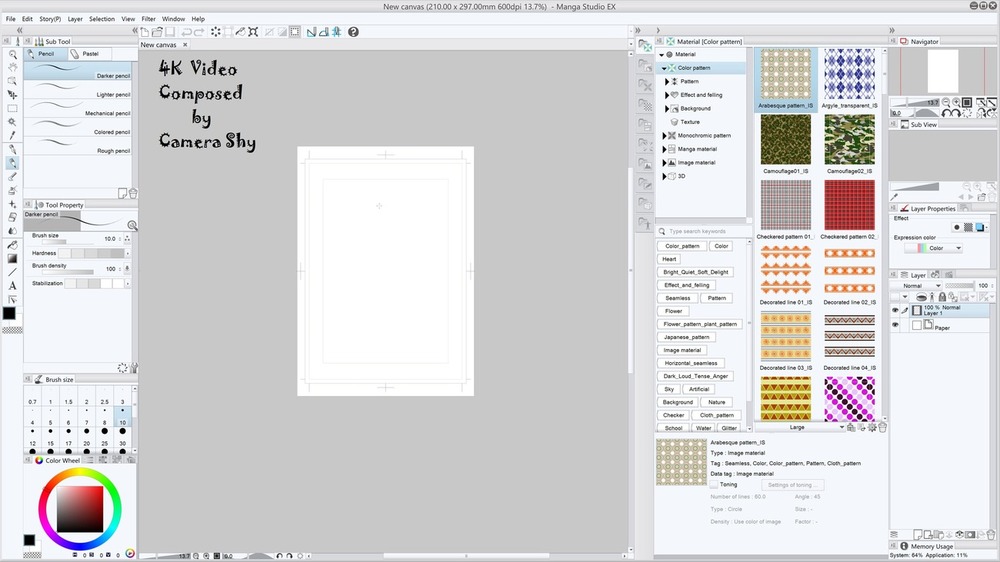Select the New canvas document tab
This screenshot has height=562, width=1000.
158,45
